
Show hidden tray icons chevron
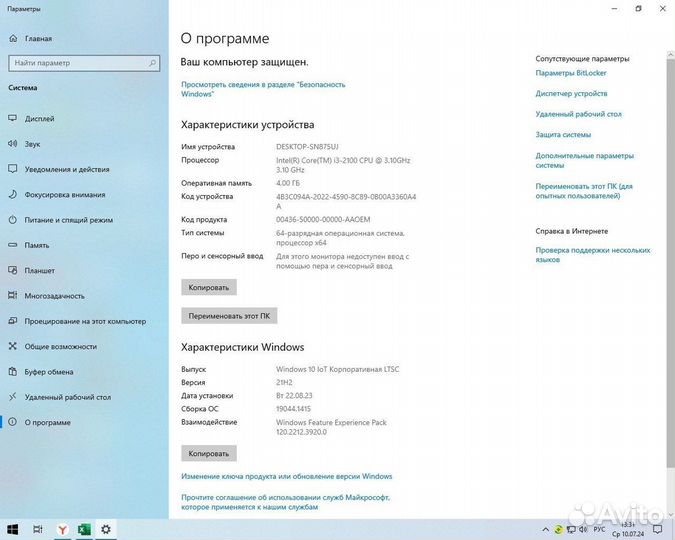coord(545,530)
